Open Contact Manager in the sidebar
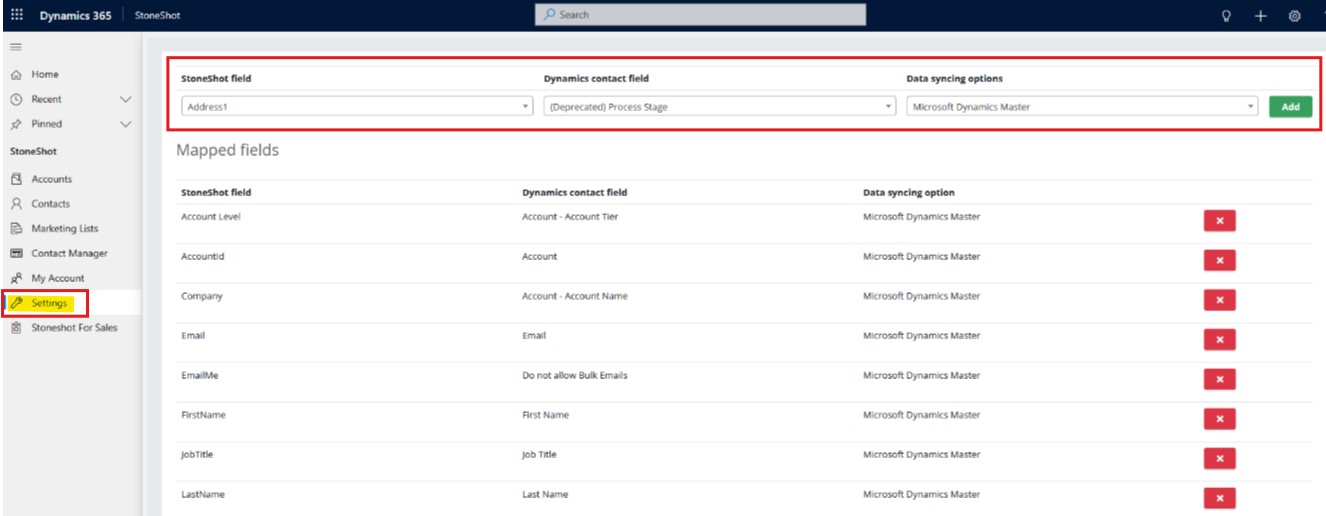Viewport: 1326px width, 516px height. click(69, 254)
